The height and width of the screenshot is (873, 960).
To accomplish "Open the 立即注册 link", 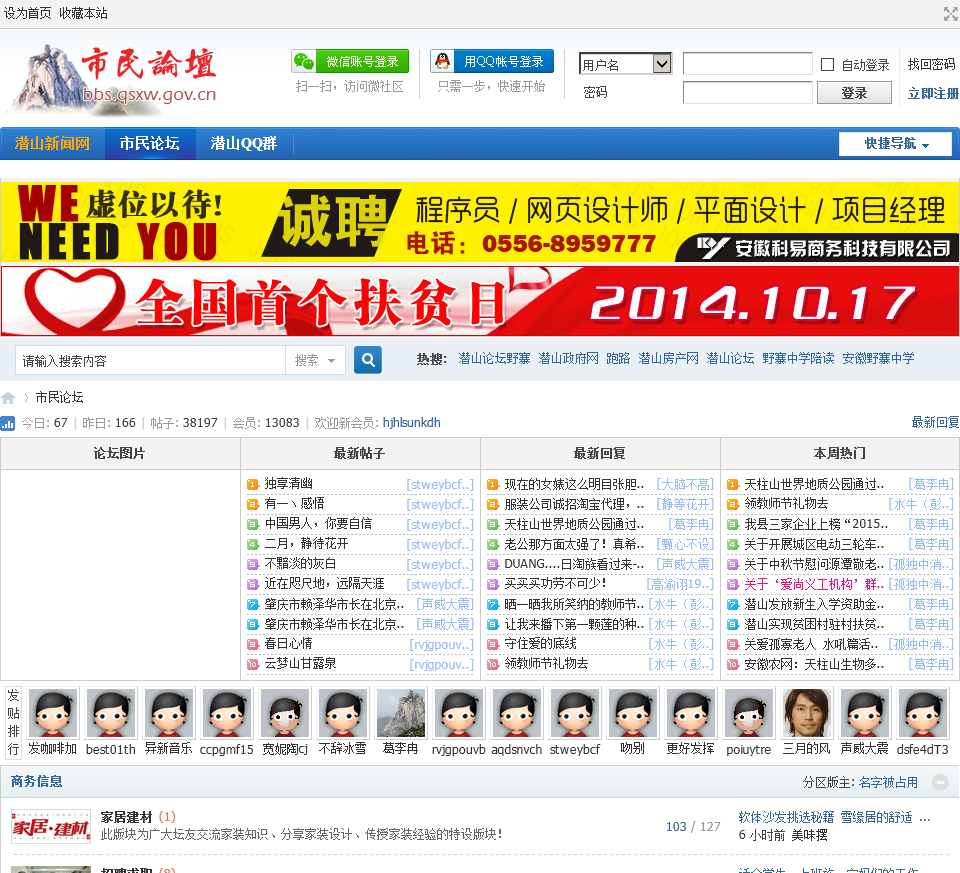I will tap(933, 93).
